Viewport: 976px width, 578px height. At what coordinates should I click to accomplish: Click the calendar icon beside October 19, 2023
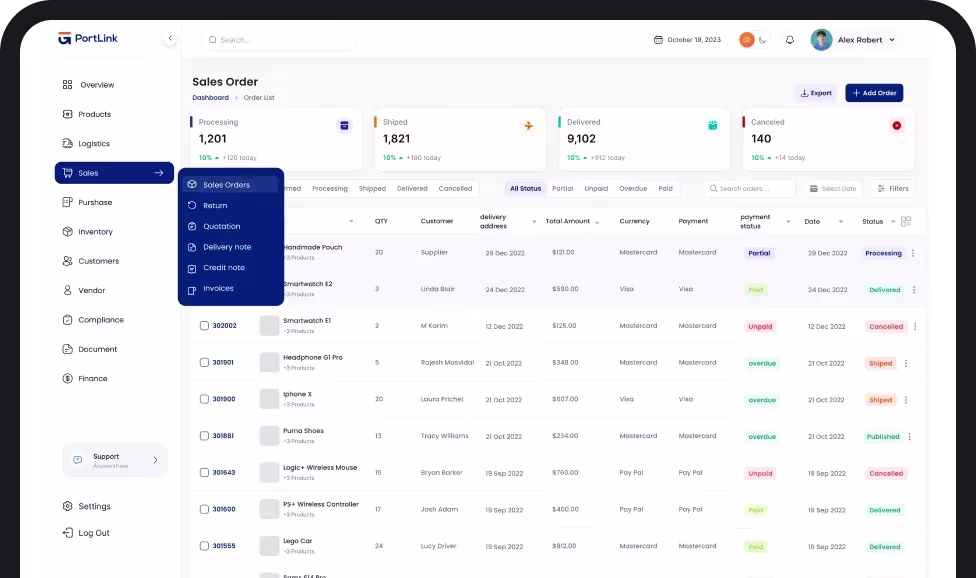[x=658, y=40]
